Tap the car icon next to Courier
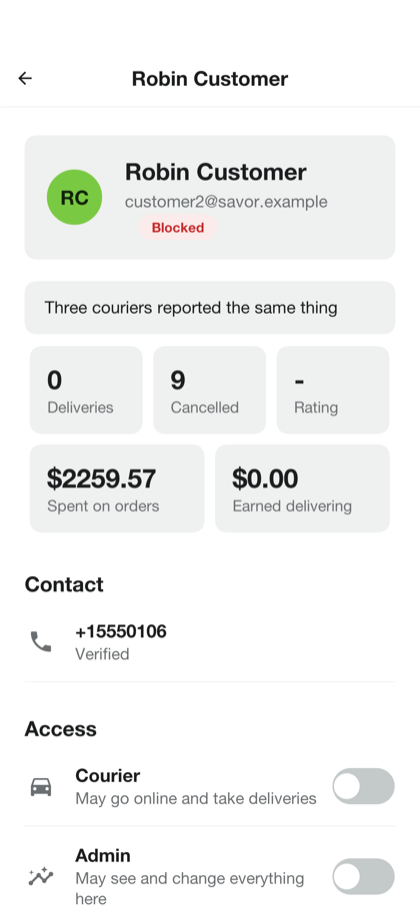This screenshot has width=420, height=909. (41, 787)
